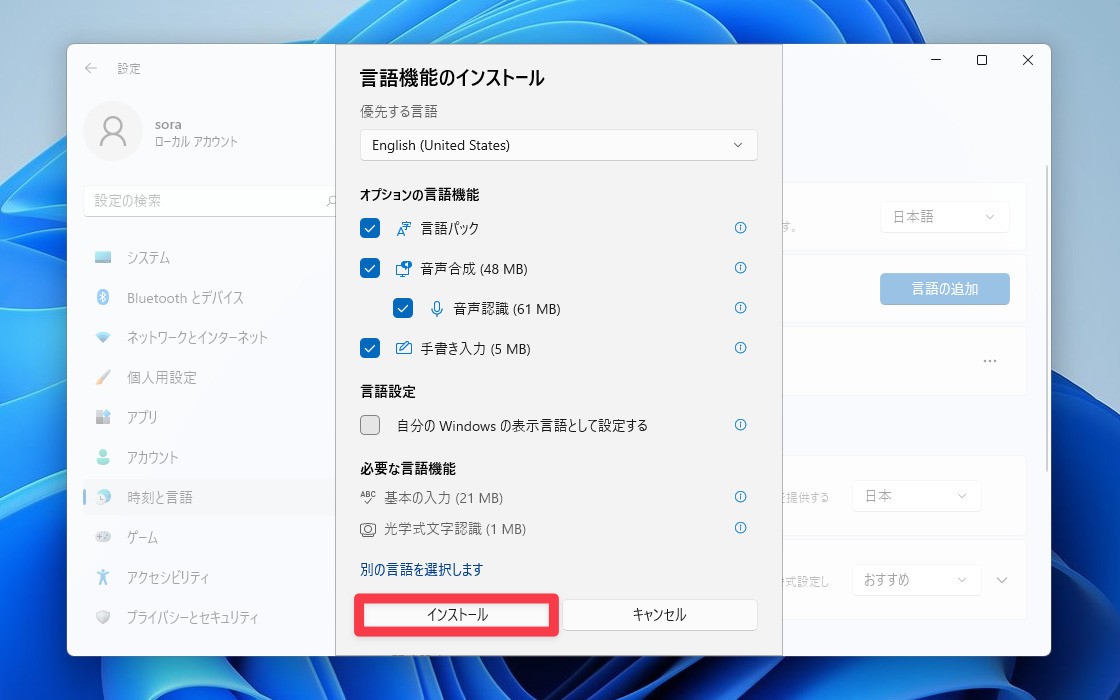Open info icon for Windows の表示言語 setting
The height and width of the screenshot is (700, 1120).
click(741, 425)
